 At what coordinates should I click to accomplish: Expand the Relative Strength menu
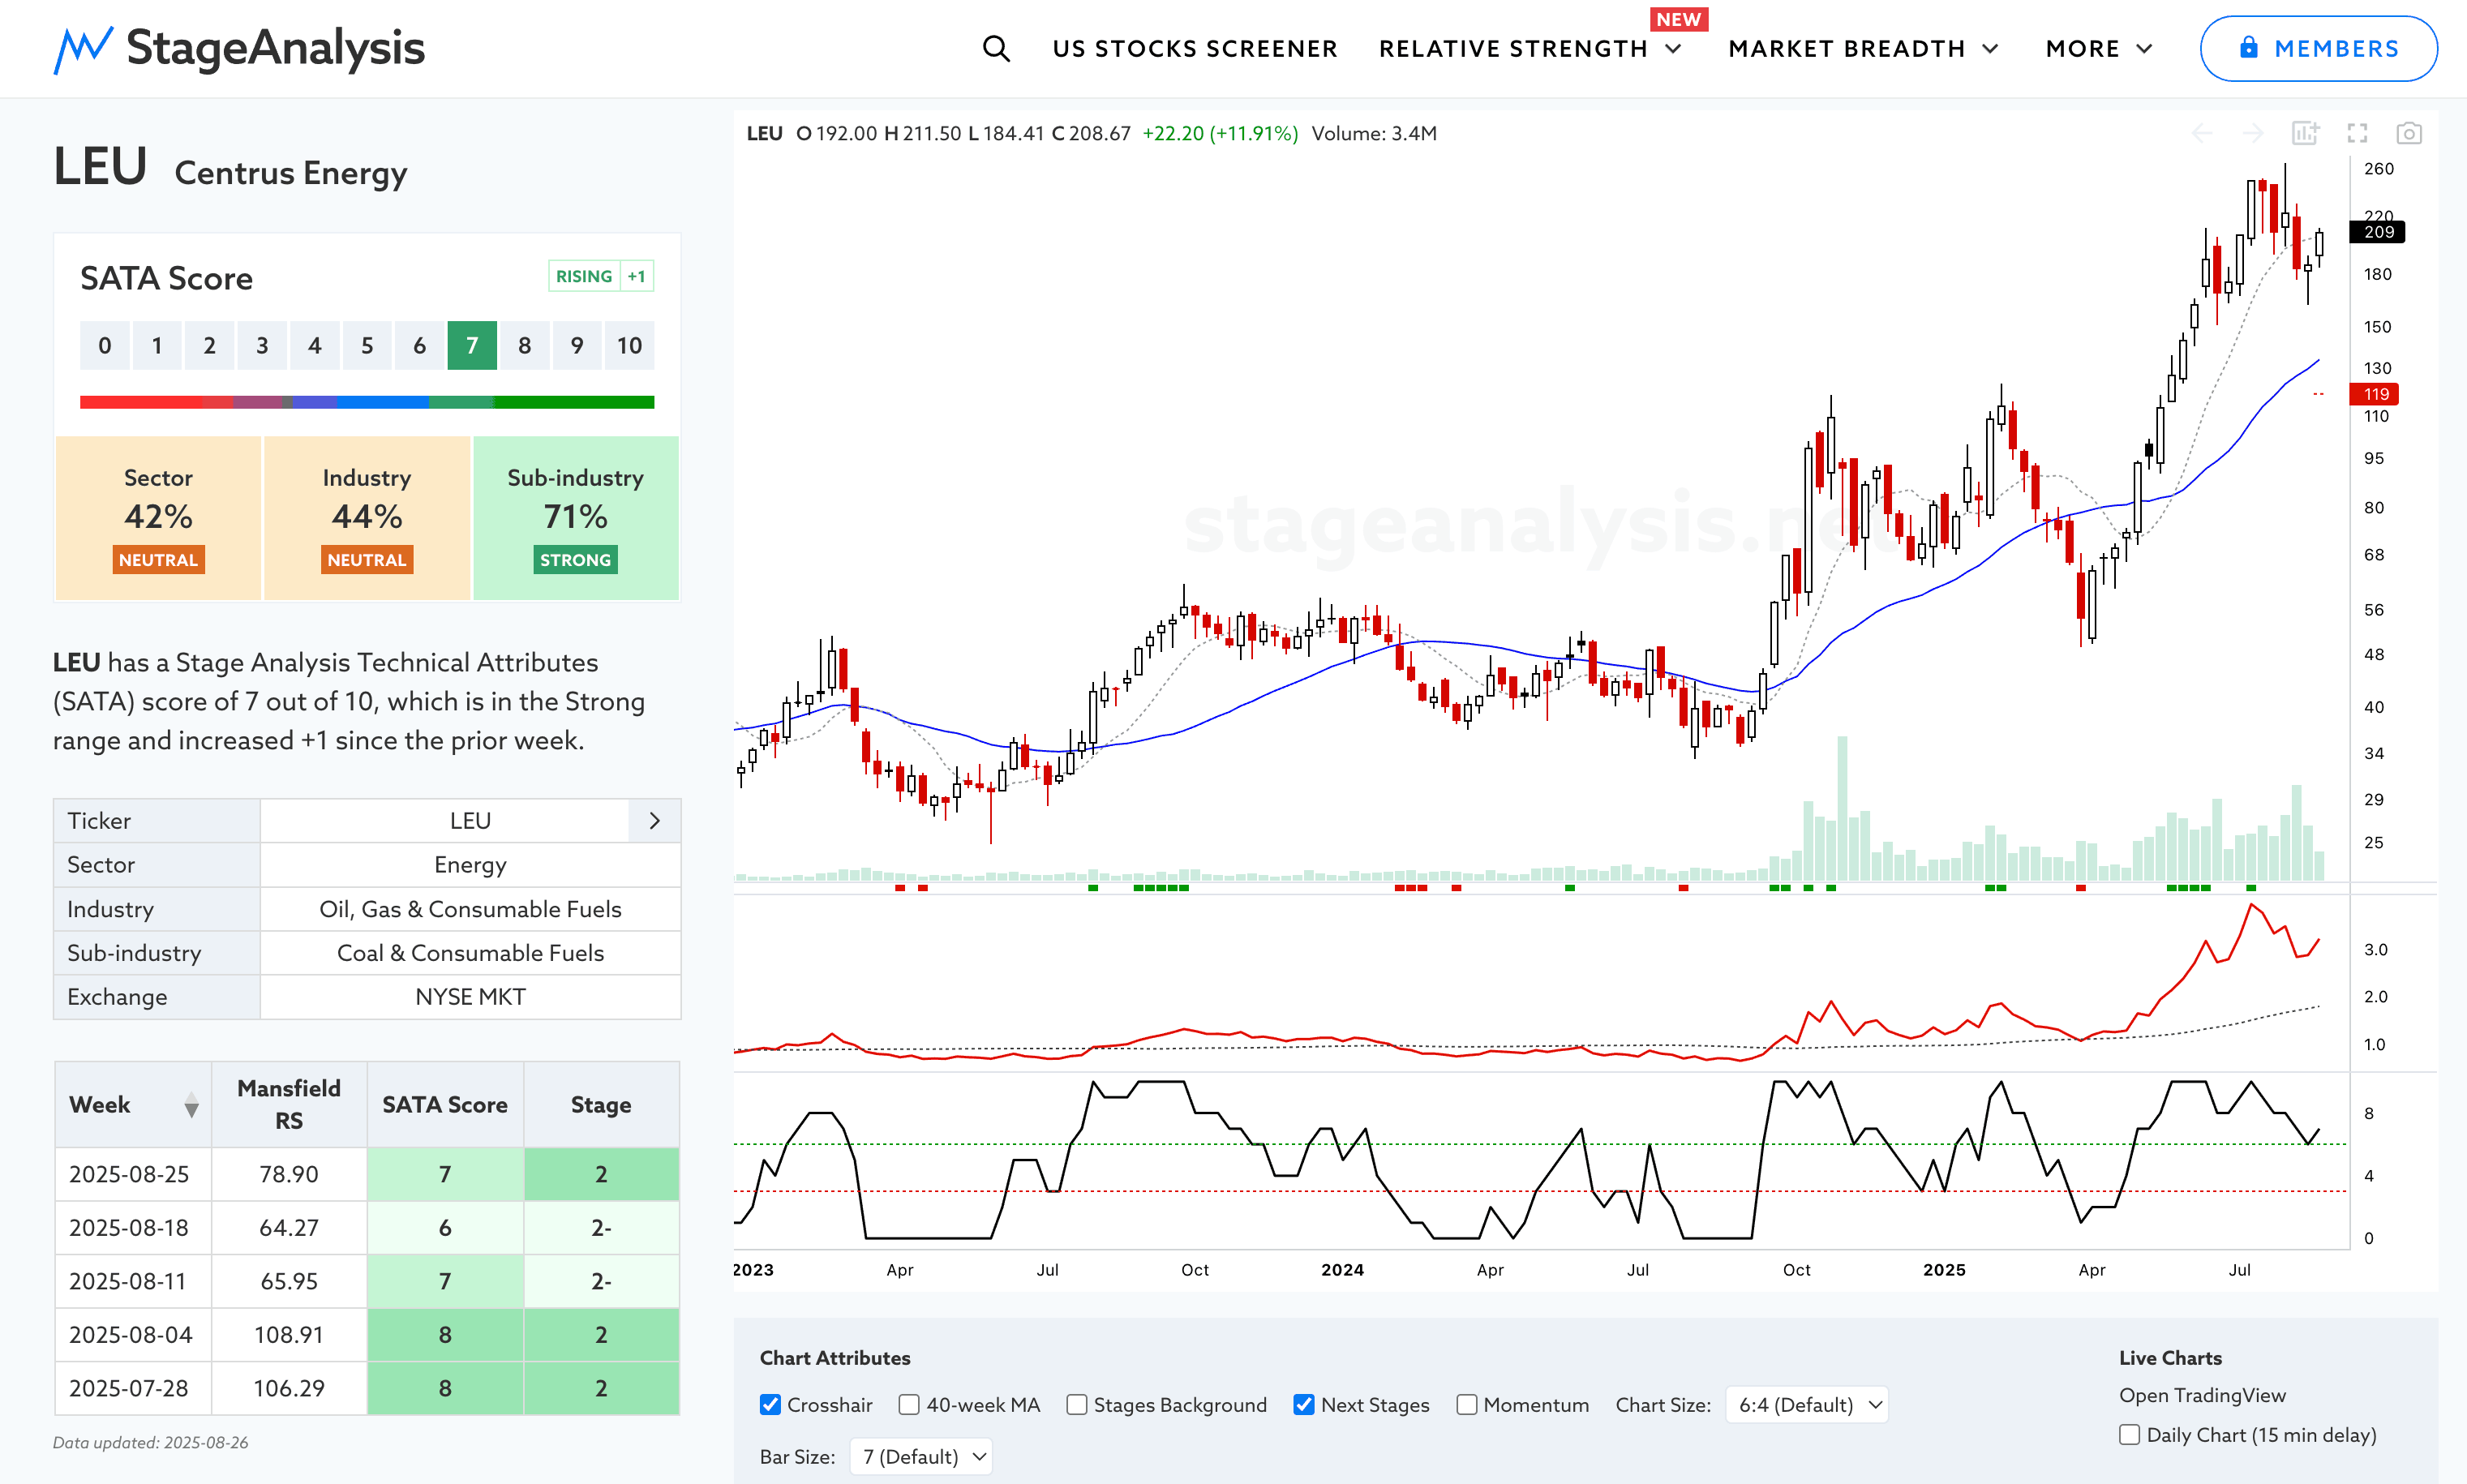coord(1530,48)
